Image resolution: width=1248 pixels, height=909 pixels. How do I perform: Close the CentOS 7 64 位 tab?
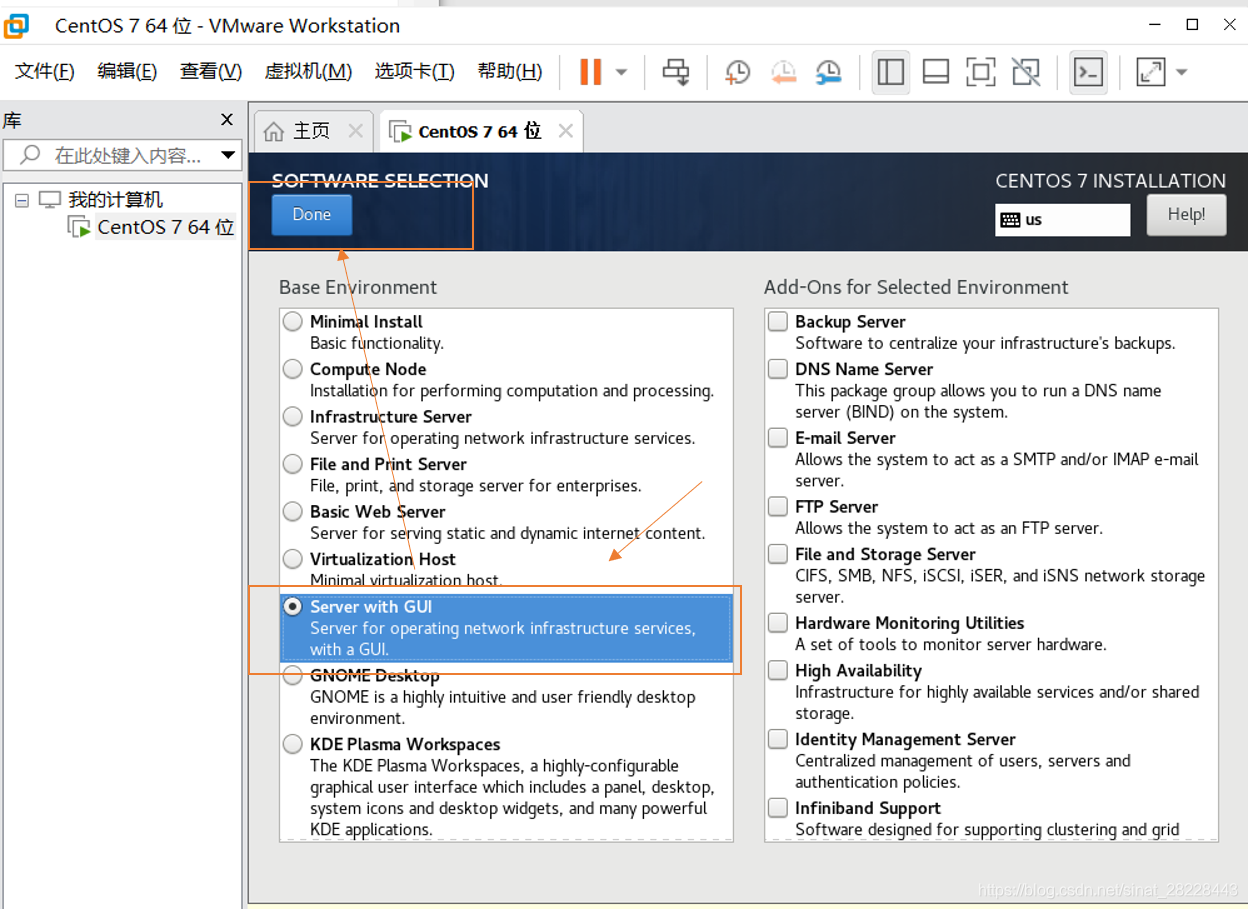(x=566, y=131)
